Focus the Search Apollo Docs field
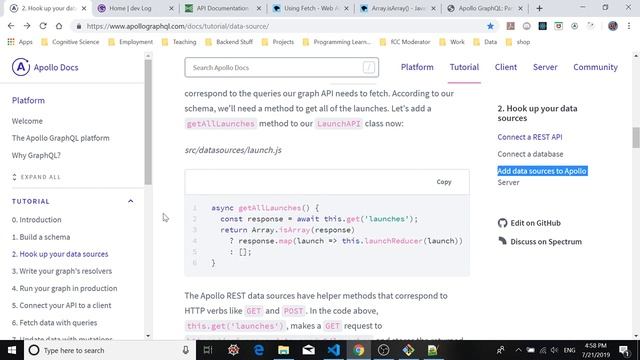640x360 pixels. [x=281, y=67]
